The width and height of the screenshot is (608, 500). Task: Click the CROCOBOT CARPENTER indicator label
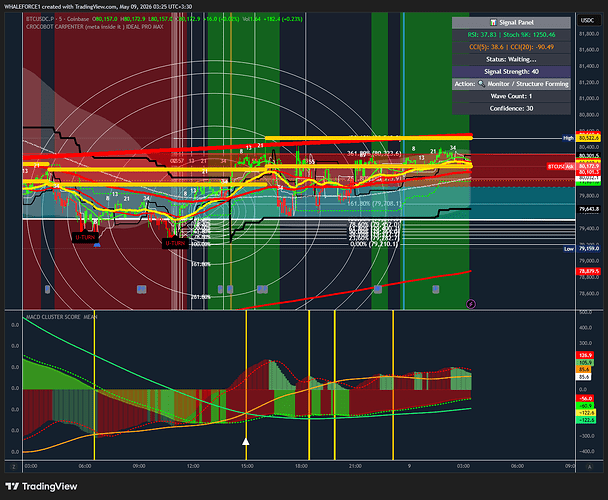click(x=95, y=27)
